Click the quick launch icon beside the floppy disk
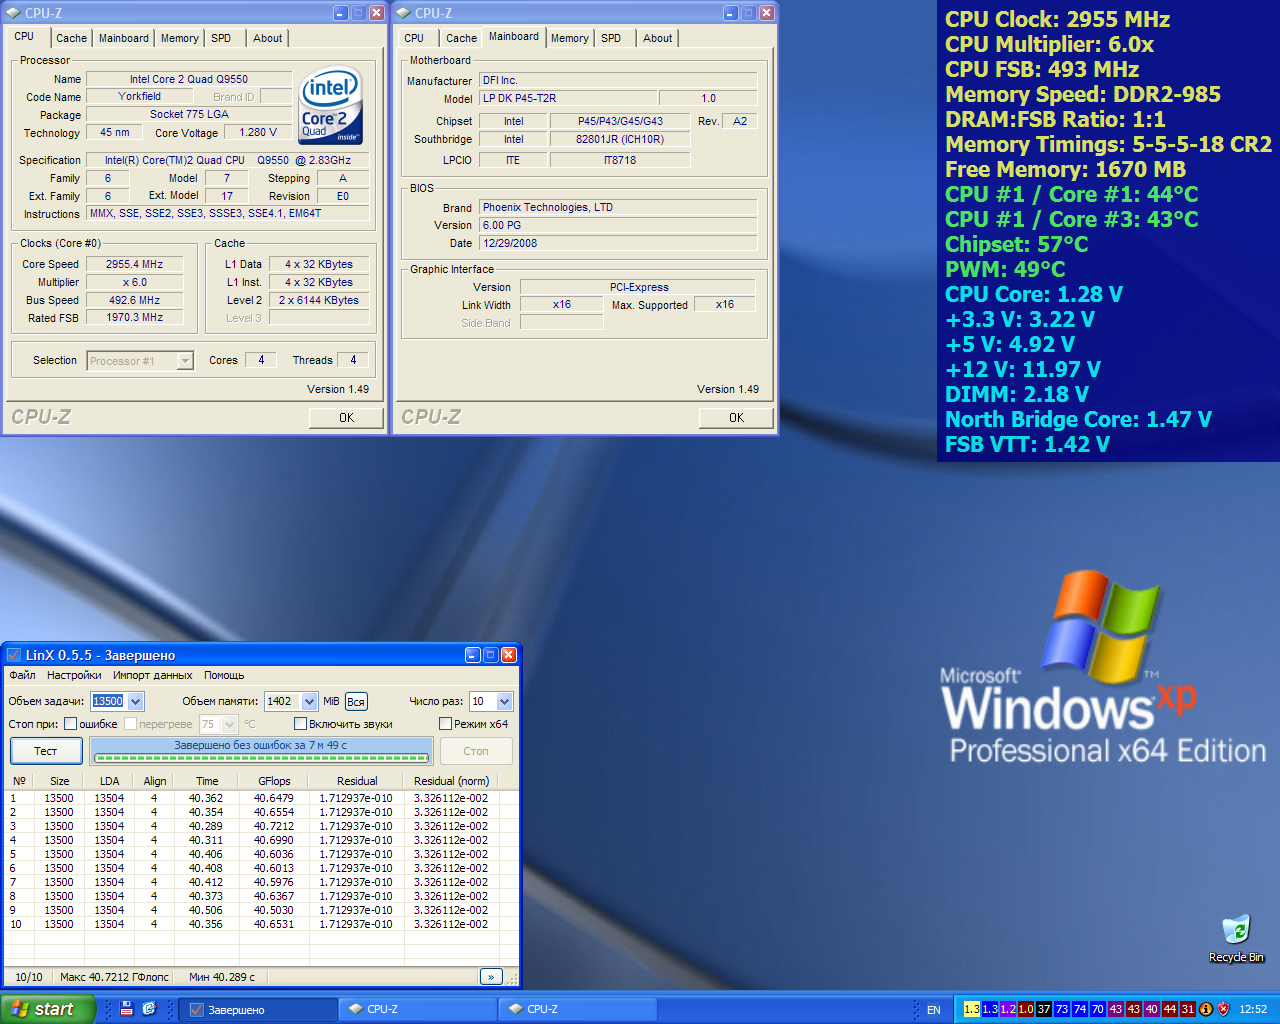 149,1009
